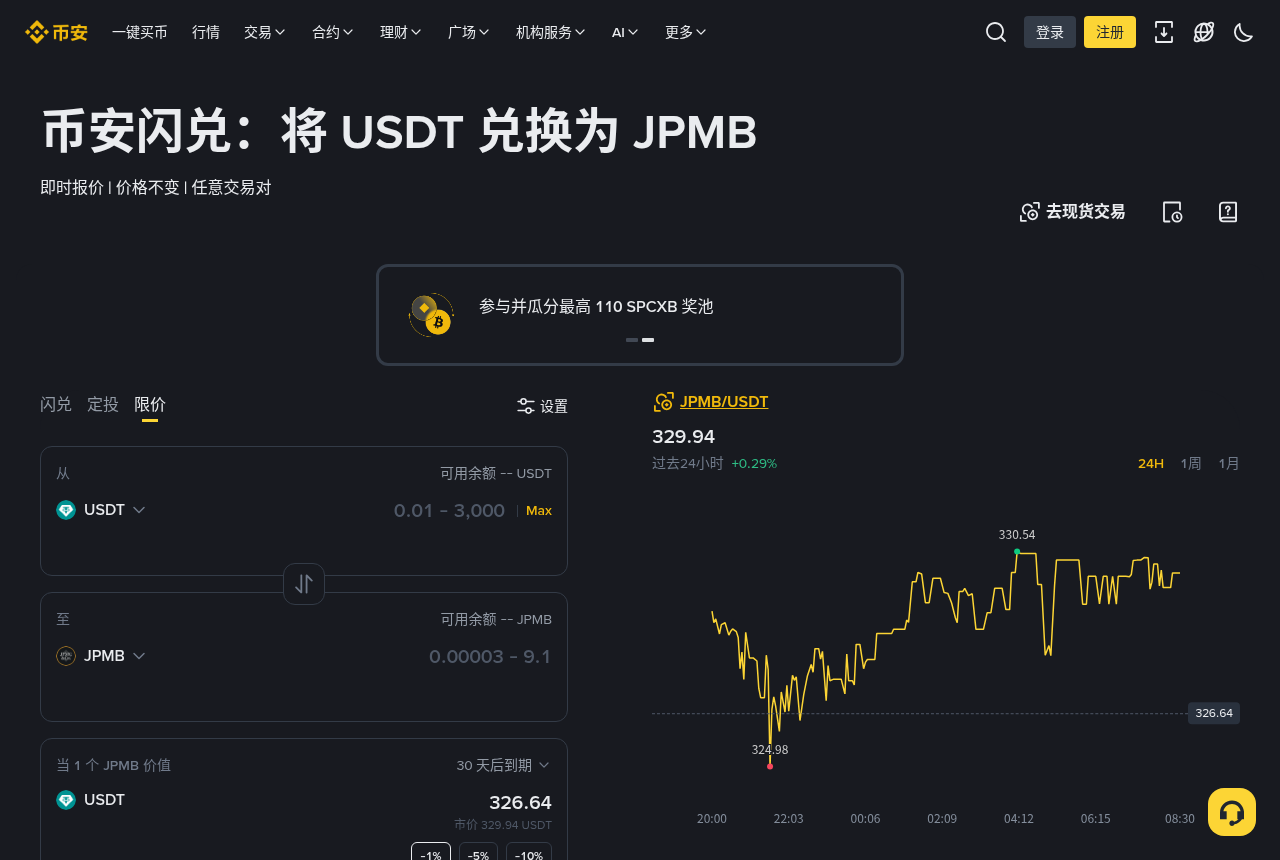Image resolution: width=1280 pixels, height=860 pixels.
Task: Open the 30 天后到期 expiry dropdown
Action: pos(503,765)
